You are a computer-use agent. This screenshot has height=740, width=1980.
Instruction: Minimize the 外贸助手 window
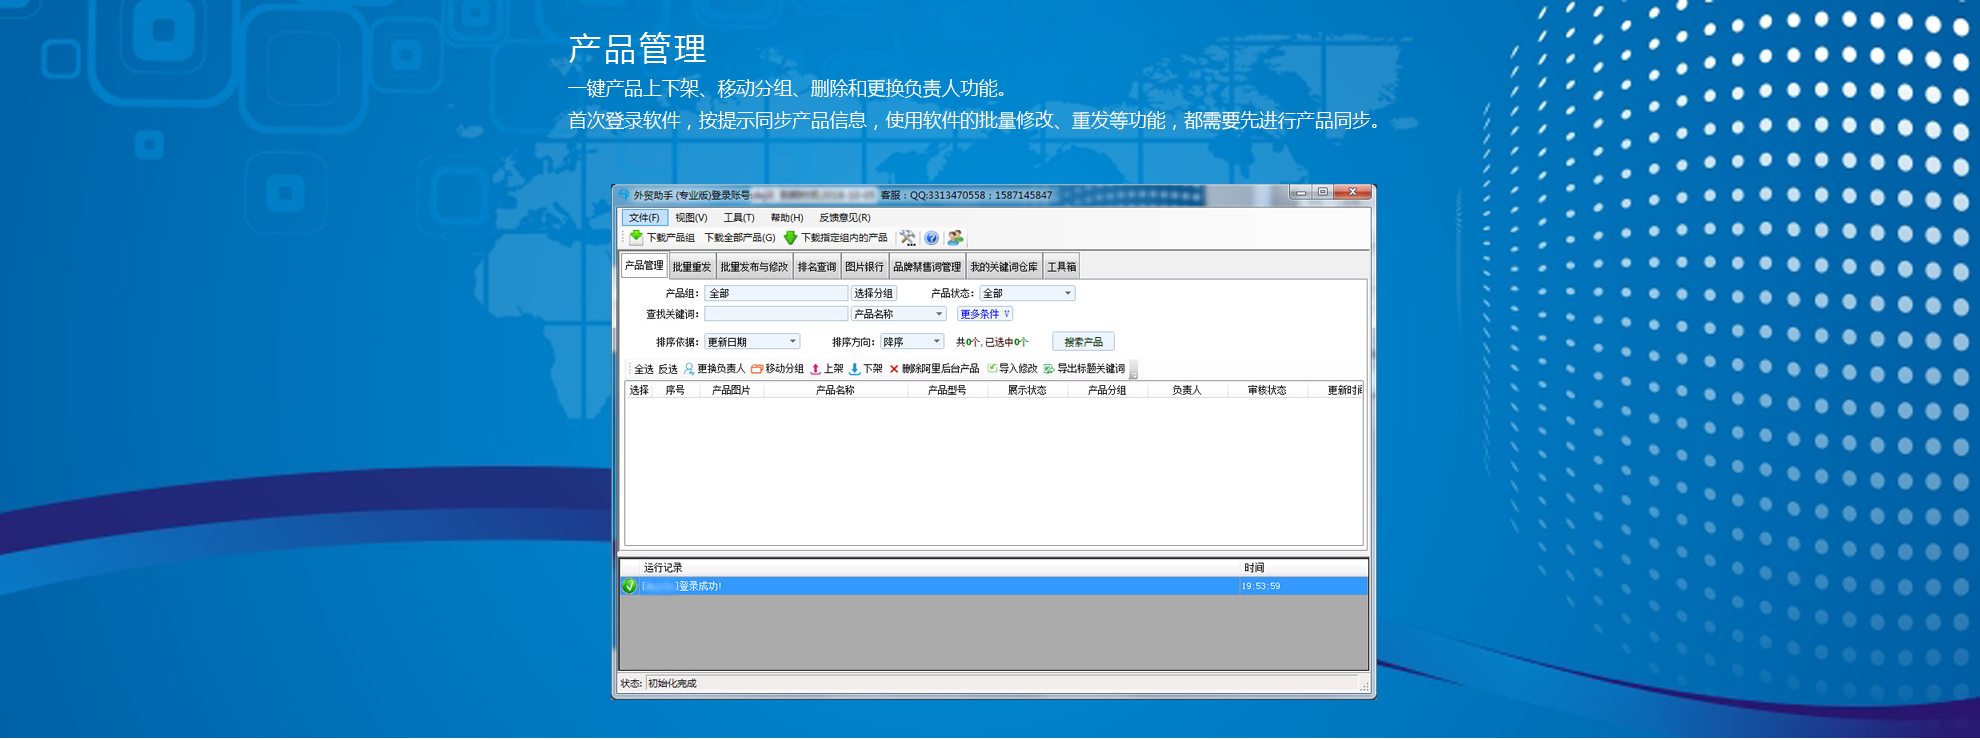point(1301,192)
